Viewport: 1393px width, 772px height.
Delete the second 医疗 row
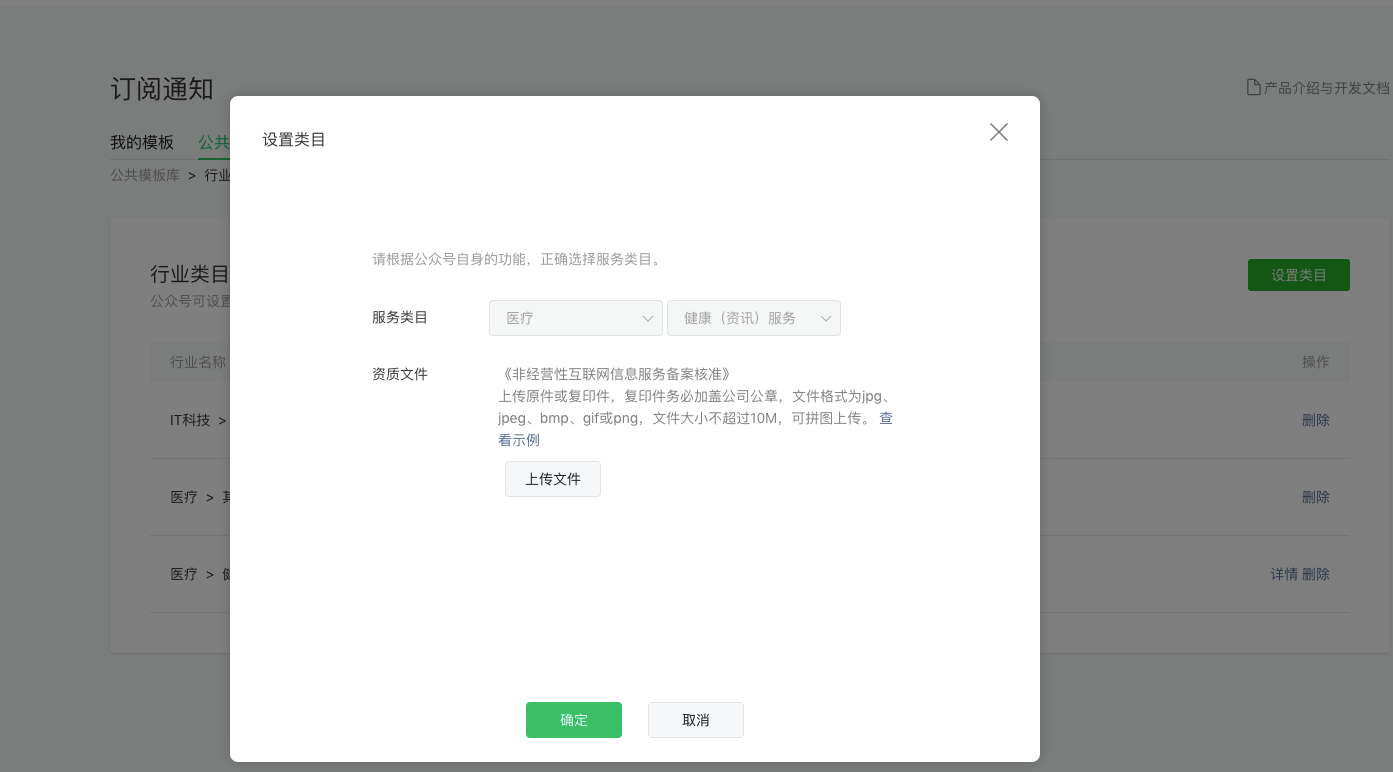pos(1316,497)
